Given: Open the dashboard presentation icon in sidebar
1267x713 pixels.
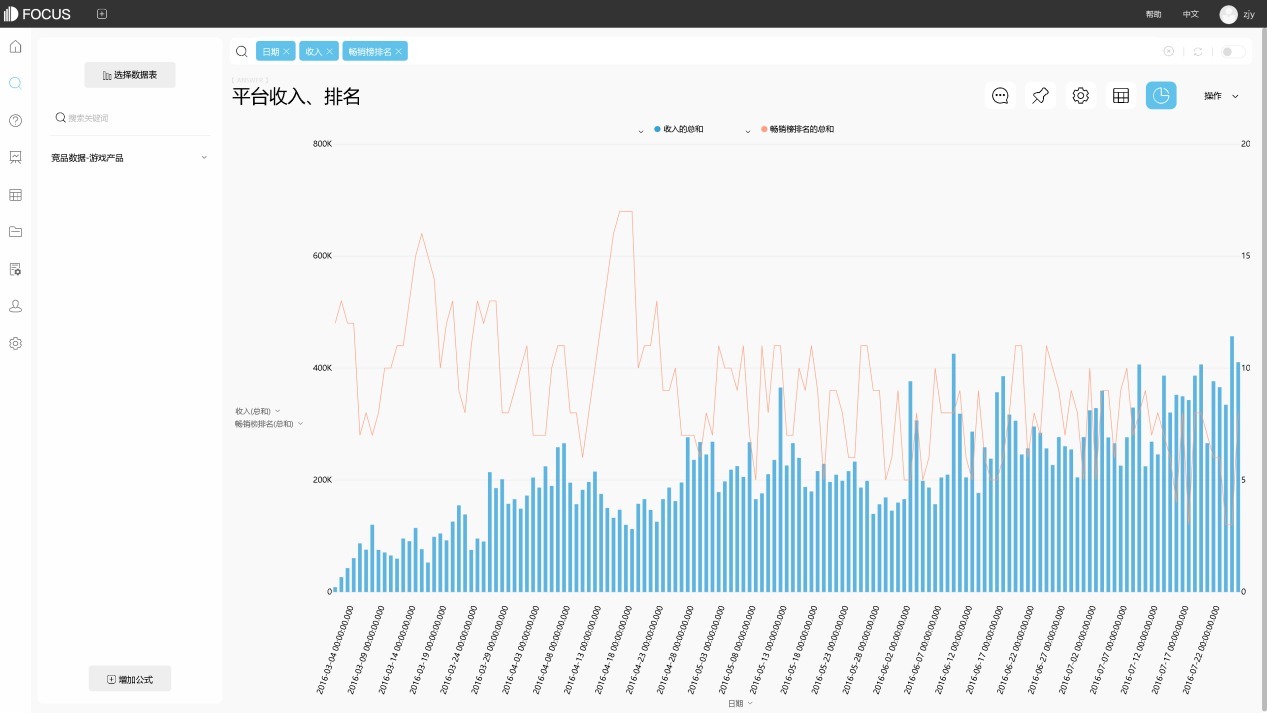Looking at the screenshot, I should coord(15,158).
